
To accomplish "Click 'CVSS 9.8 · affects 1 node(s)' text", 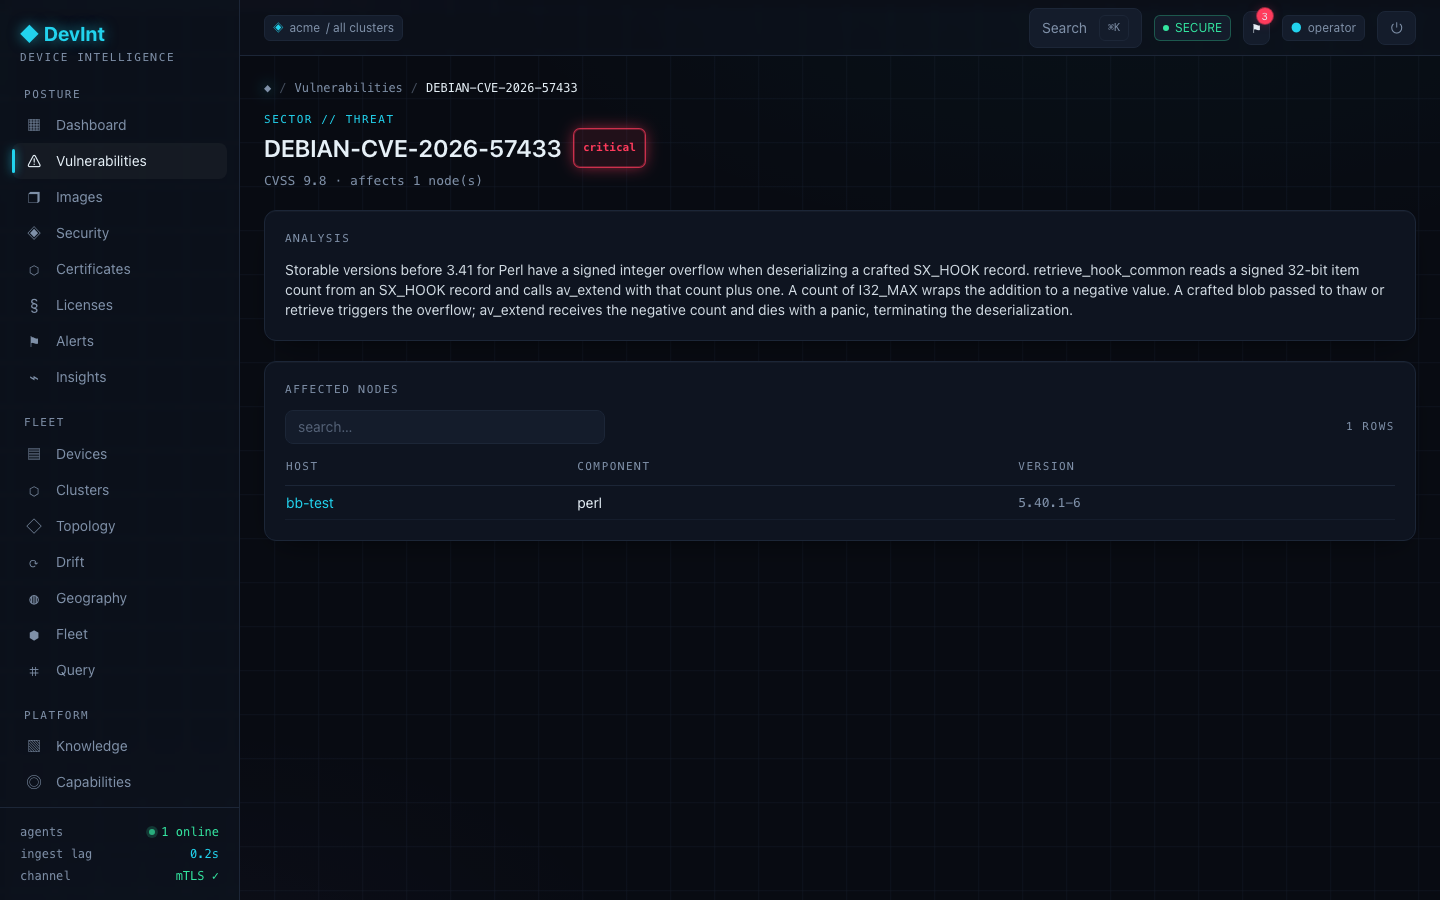I will coord(373,181).
